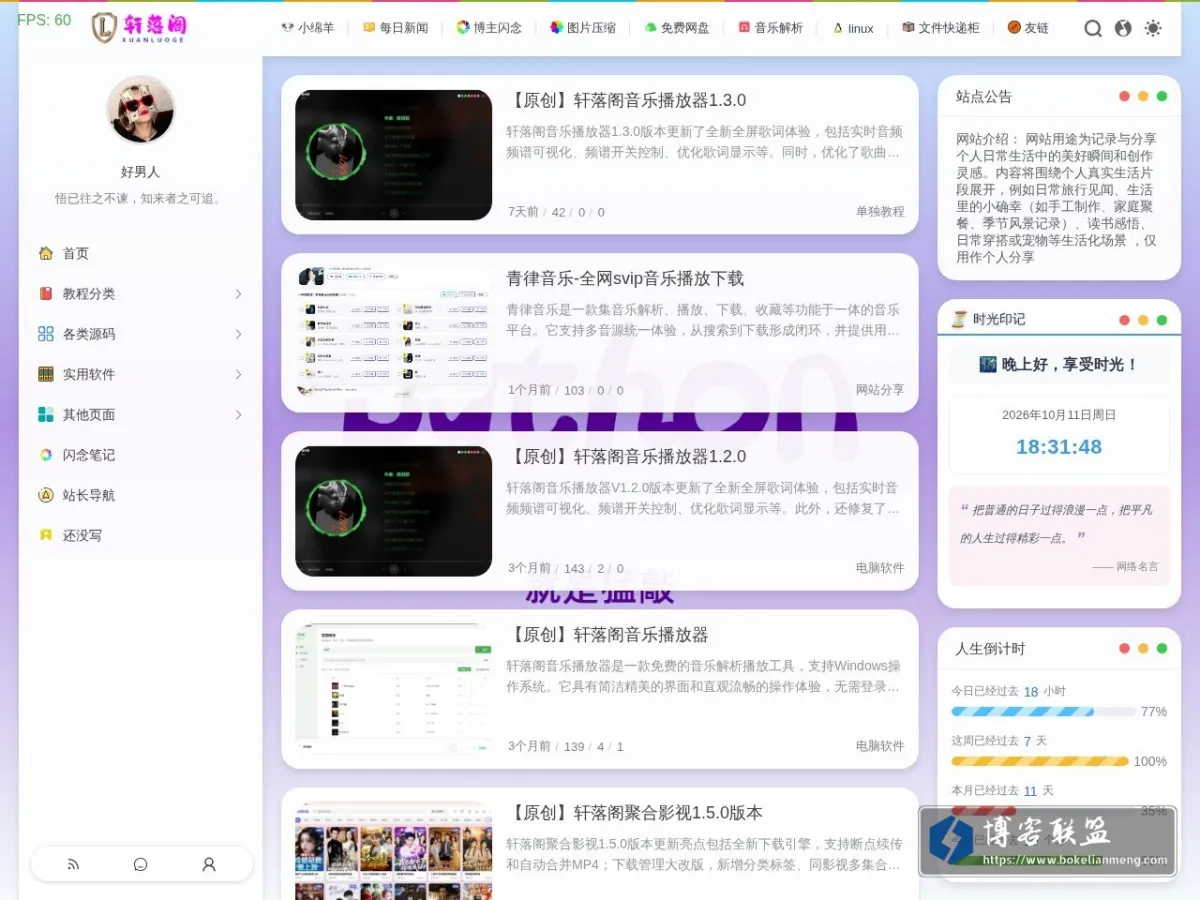Click the 友链 orange circle icon

coord(1014,28)
